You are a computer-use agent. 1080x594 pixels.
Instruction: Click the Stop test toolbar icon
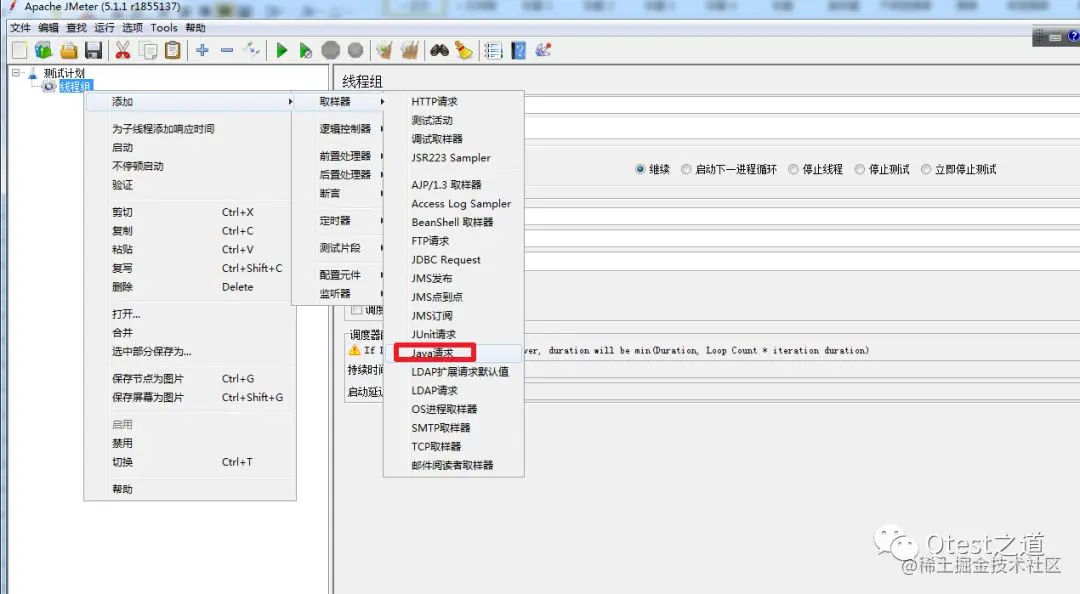coord(331,50)
